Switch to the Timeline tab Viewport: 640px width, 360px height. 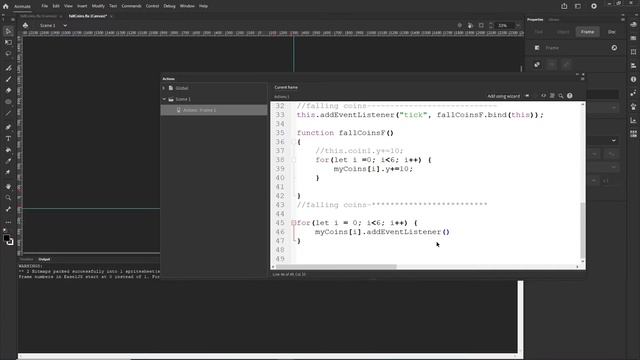(27, 259)
